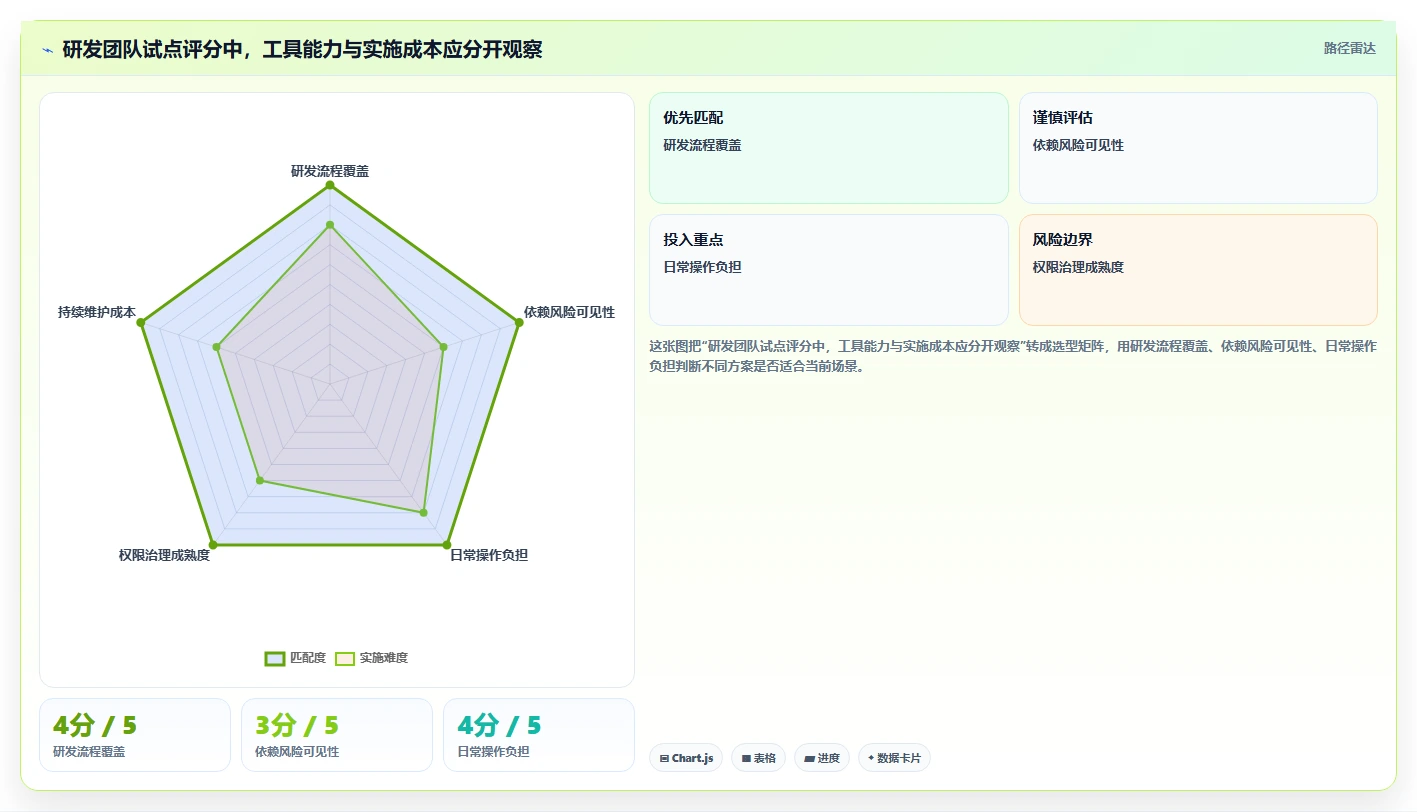Viewport: 1417px width, 812px height.
Task: Click the outer radar point at 研发流程覆盖
Action: 330,185
